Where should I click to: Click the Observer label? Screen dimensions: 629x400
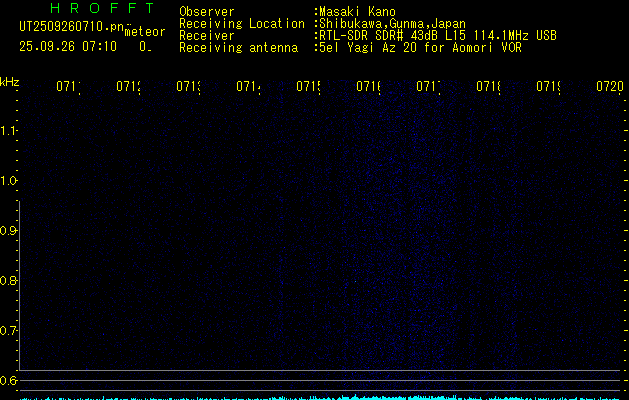[207, 12]
